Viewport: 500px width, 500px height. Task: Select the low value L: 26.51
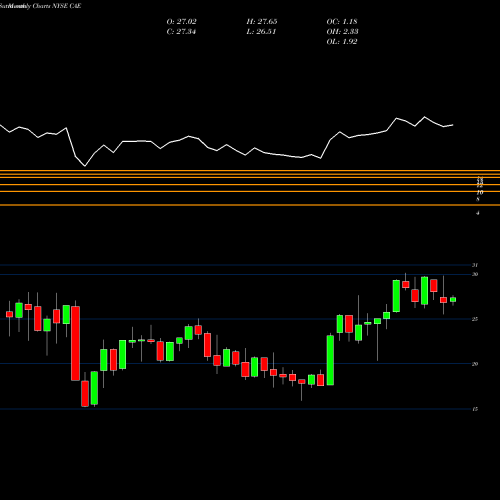[261, 32]
